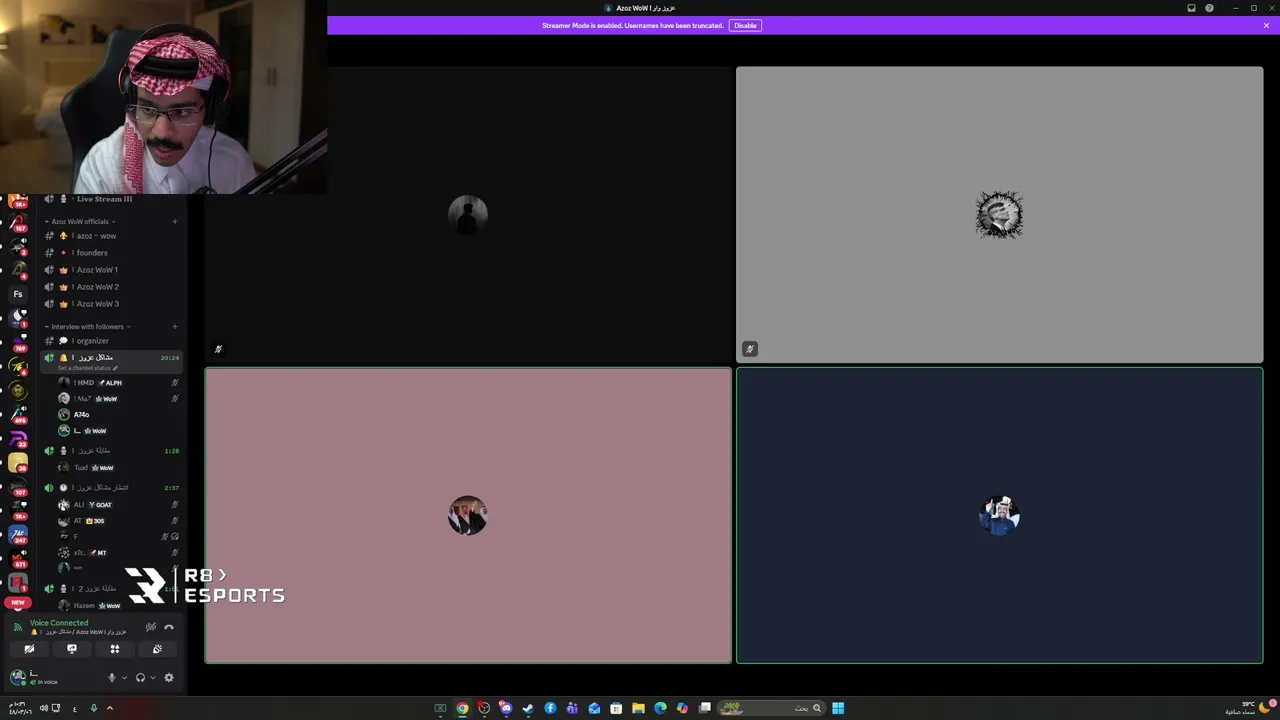Open Microsoft Edge from taskbar

coord(660,708)
